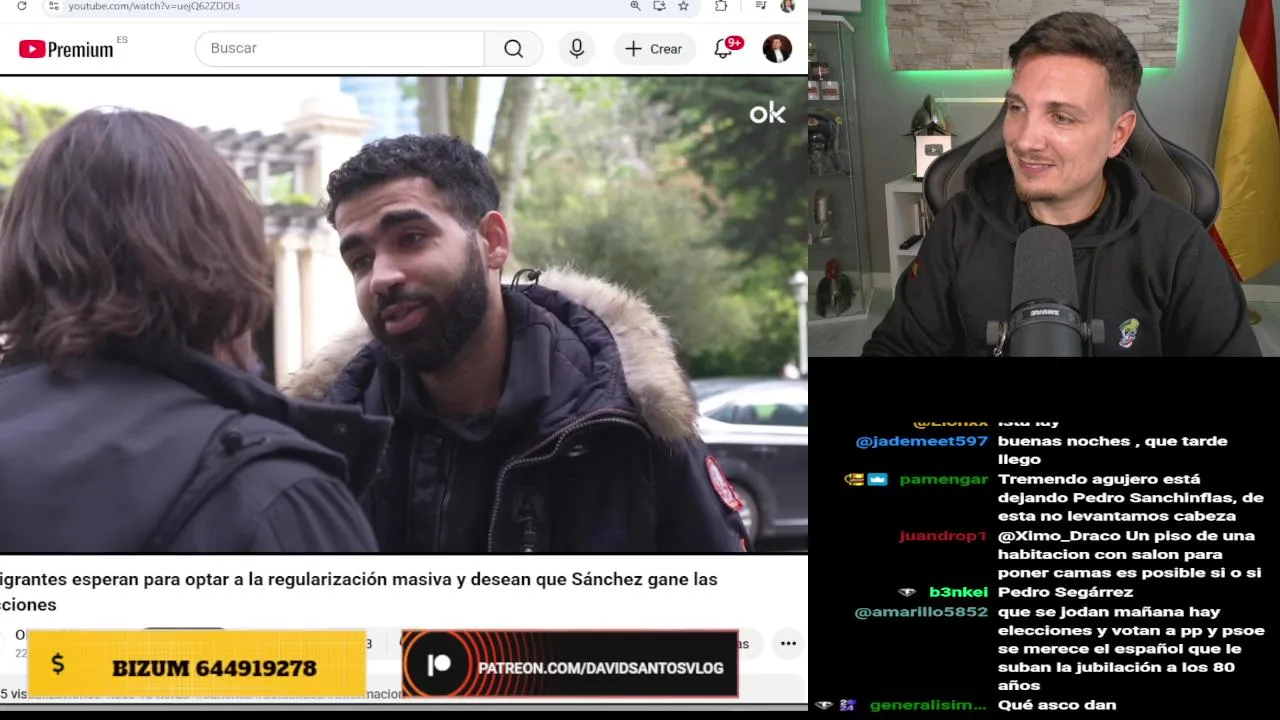Reload the page with the browser refresh icon
The image size is (1280, 720).
click(x=22, y=6)
